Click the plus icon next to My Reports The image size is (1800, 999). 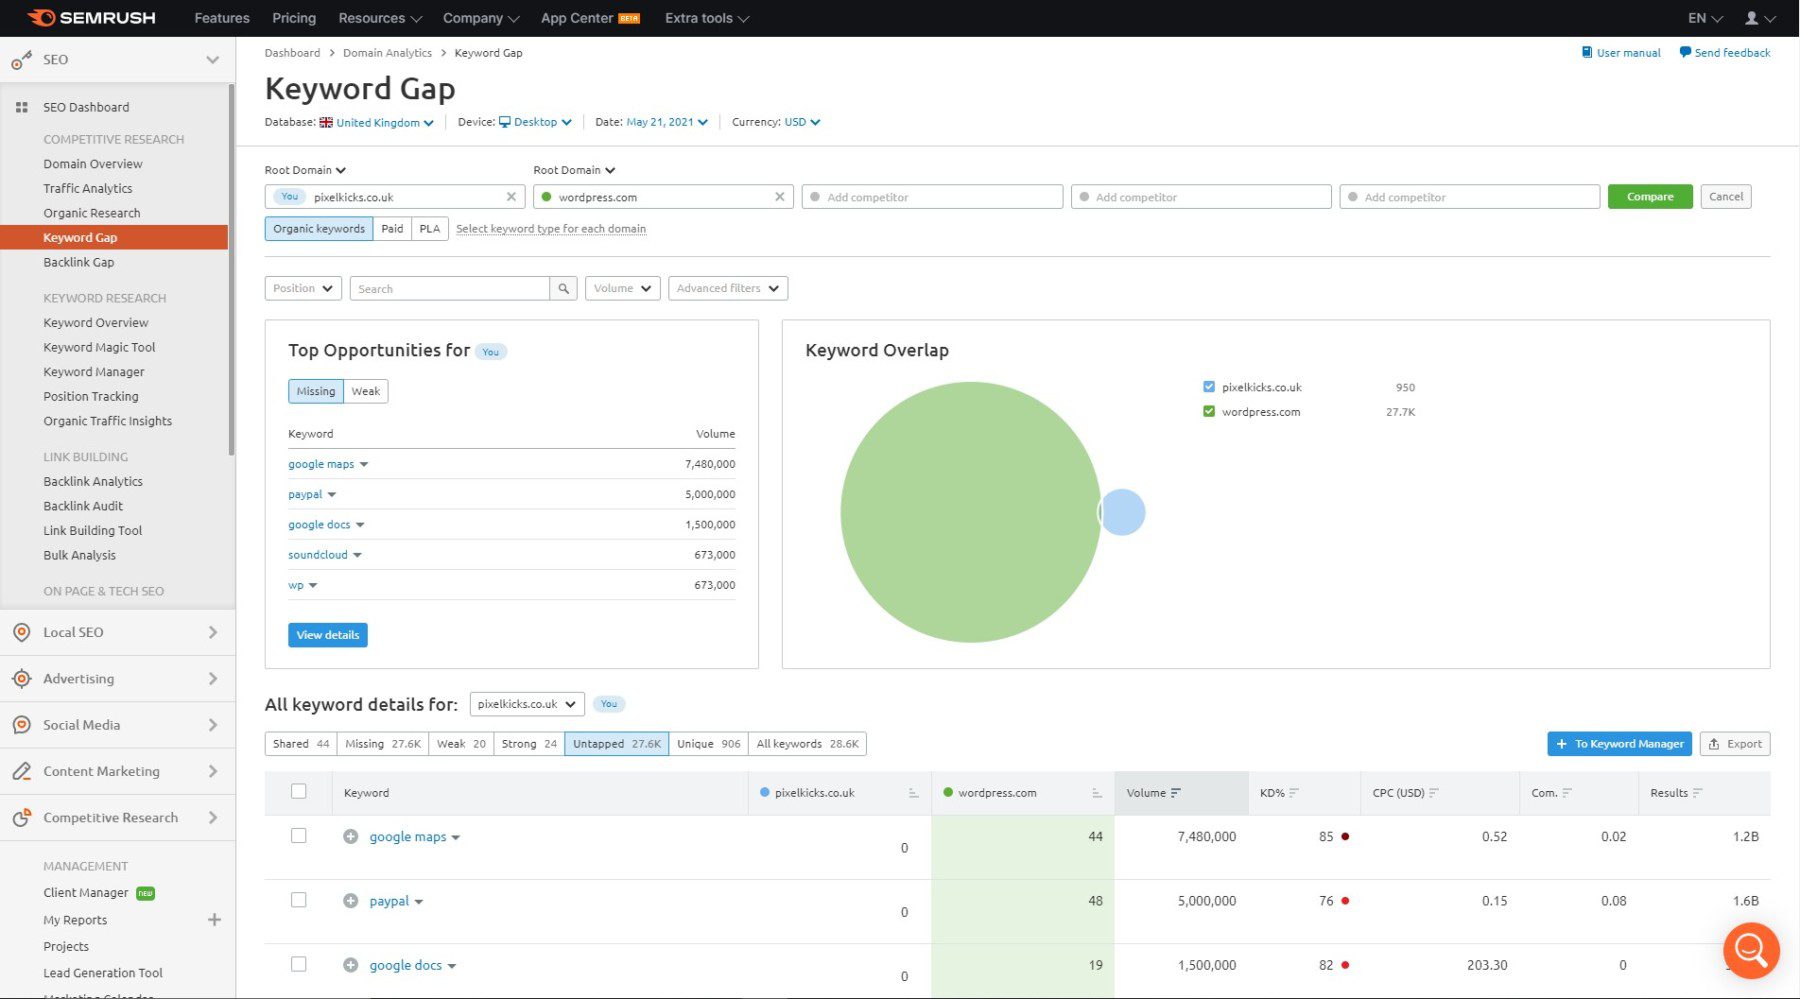pyautogui.click(x=214, y=920)
